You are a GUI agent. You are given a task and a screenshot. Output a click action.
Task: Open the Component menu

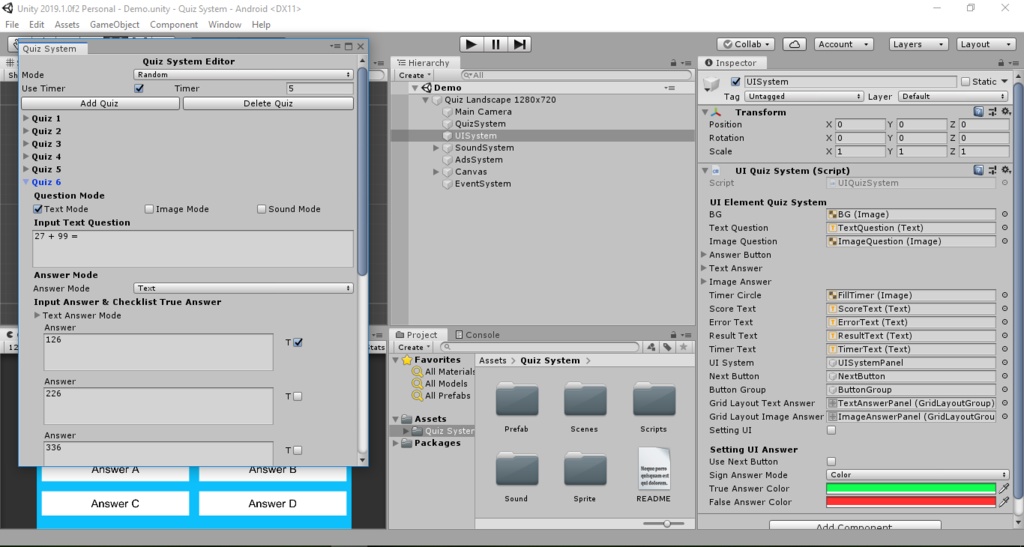point(174,24)
